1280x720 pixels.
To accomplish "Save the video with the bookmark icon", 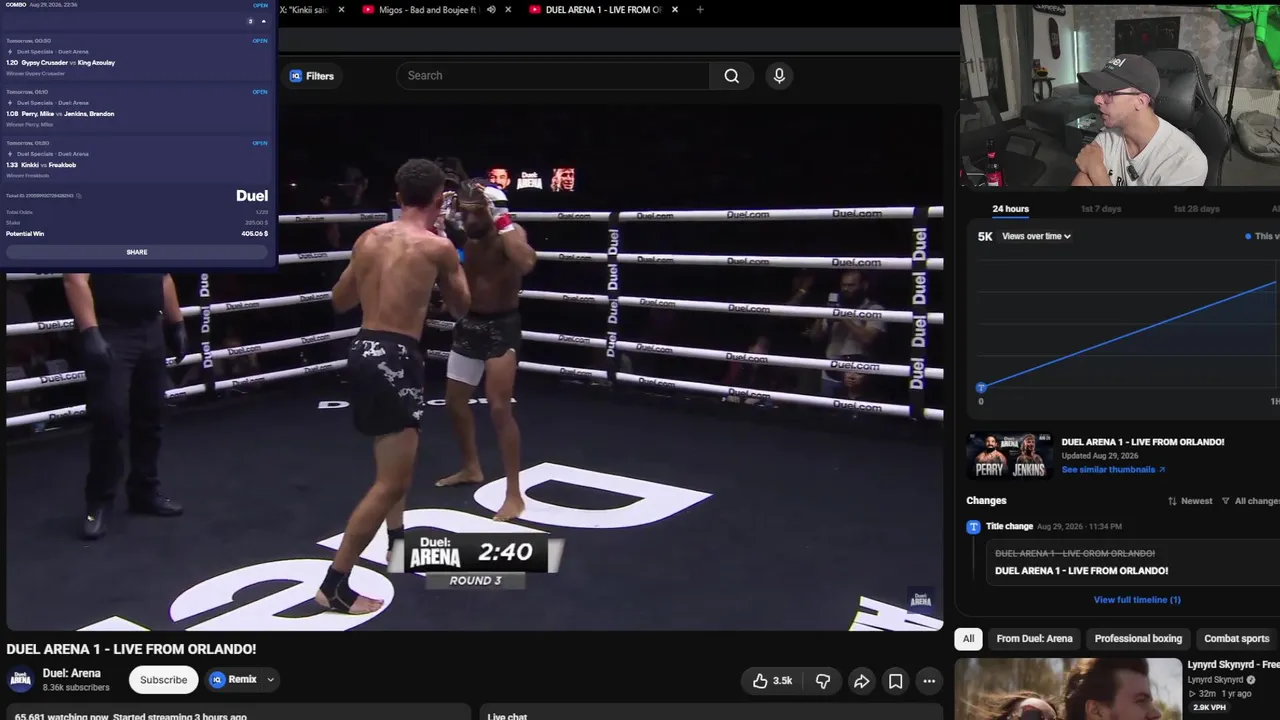I will point(895,681).
